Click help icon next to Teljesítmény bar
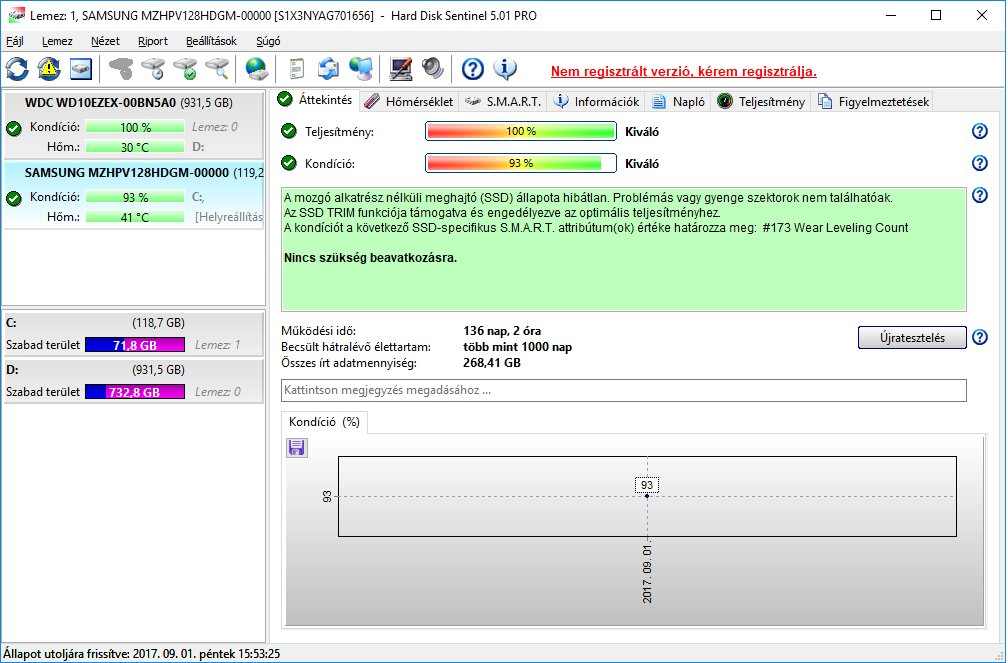Image resolution: width=1008 pixels, height=663 pixels. tap(980, 131)
